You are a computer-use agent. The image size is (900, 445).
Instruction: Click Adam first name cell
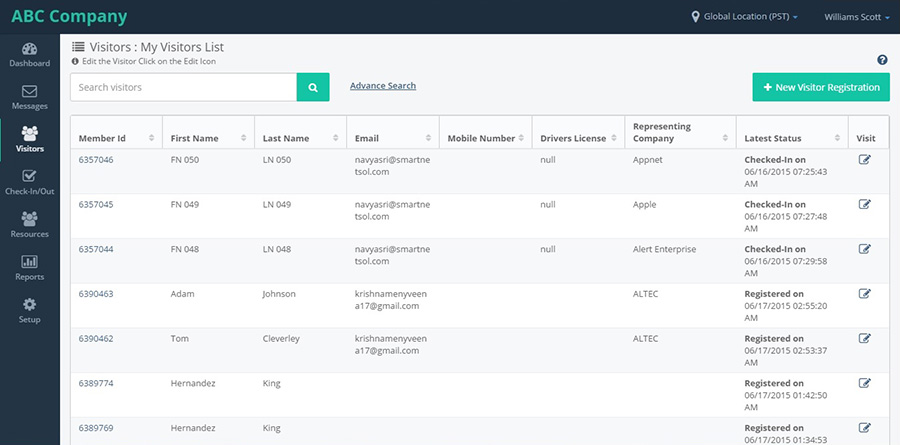click(x=183, y=294)
